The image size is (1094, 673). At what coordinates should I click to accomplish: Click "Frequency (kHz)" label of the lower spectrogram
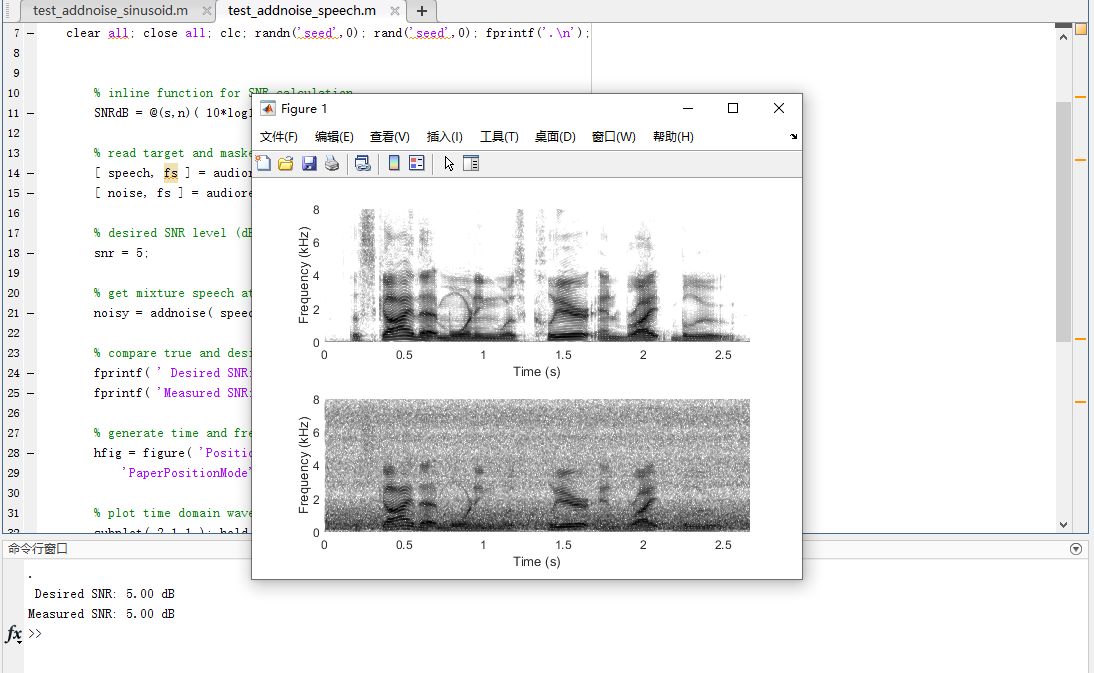[304, 465]
